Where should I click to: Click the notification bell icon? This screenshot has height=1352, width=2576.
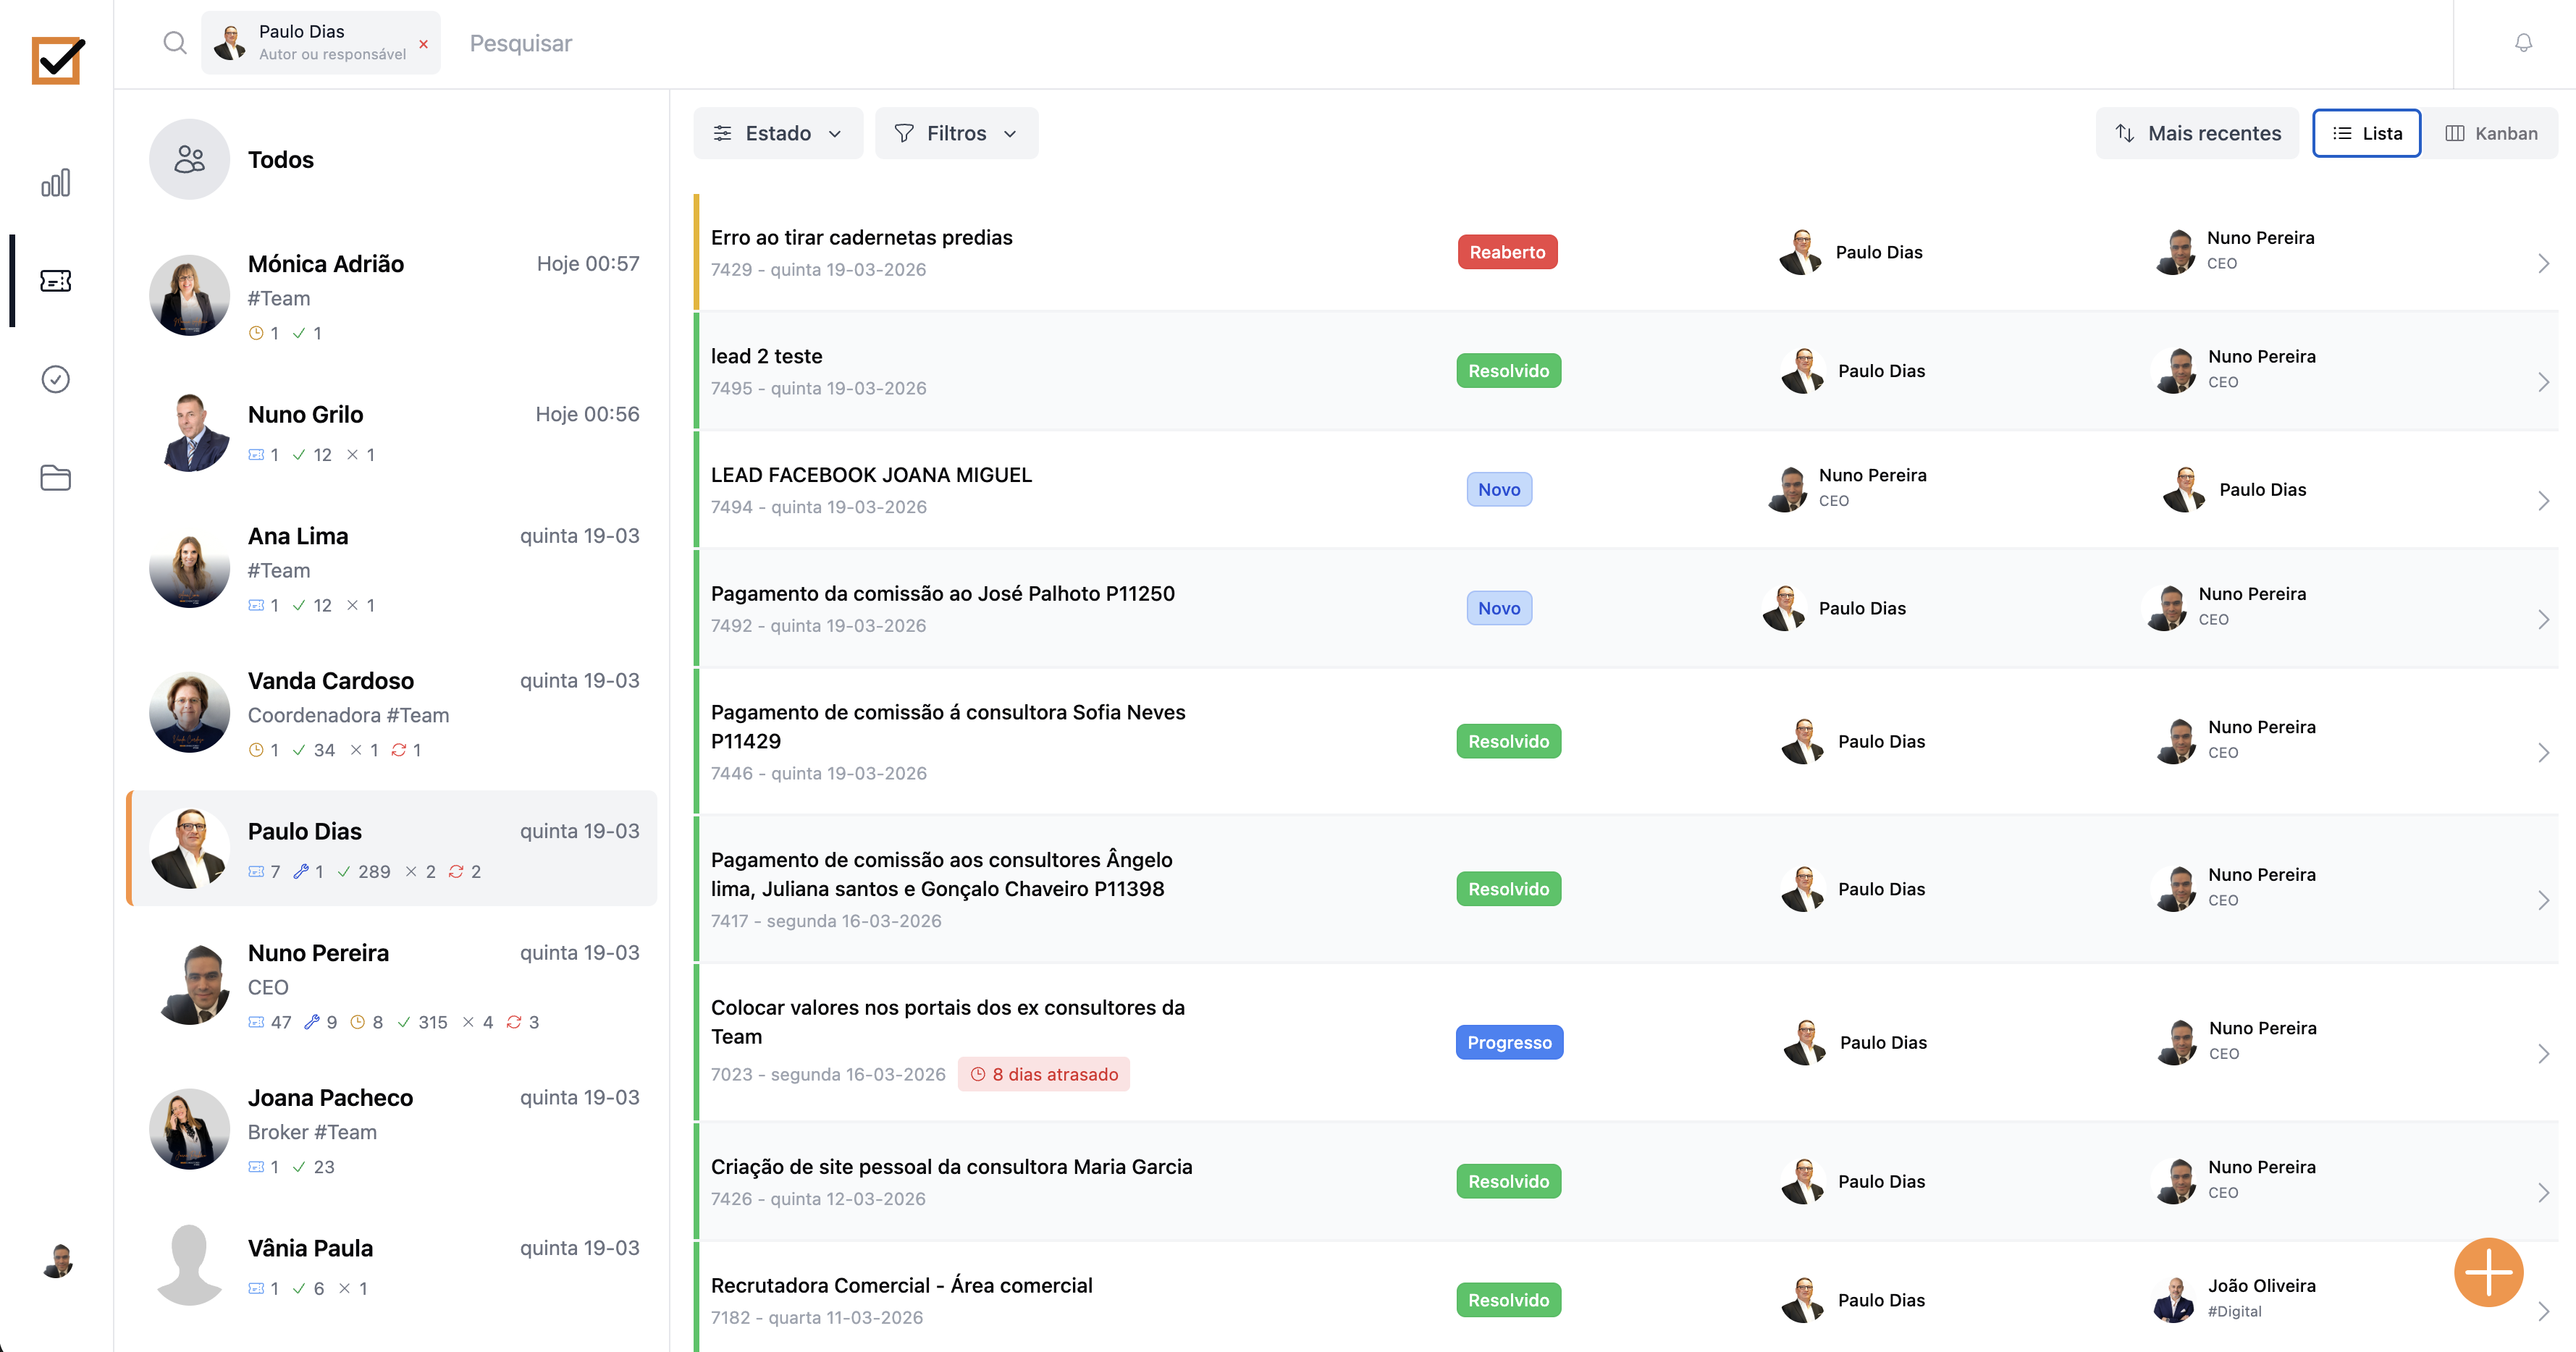[2523, 43]
